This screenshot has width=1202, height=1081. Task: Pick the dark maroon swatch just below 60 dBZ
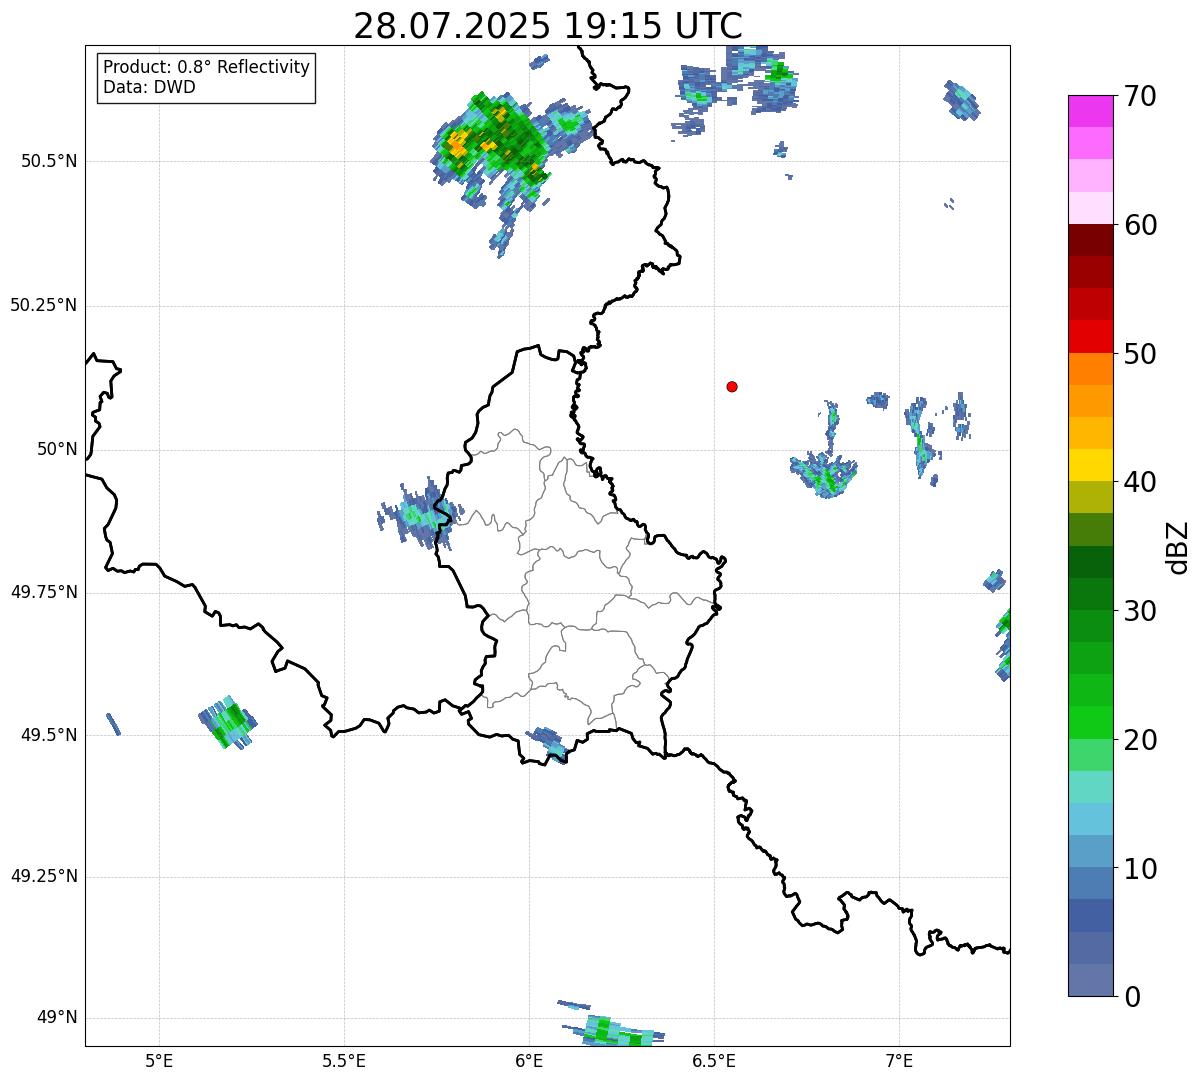click(x=1091, y=240)
